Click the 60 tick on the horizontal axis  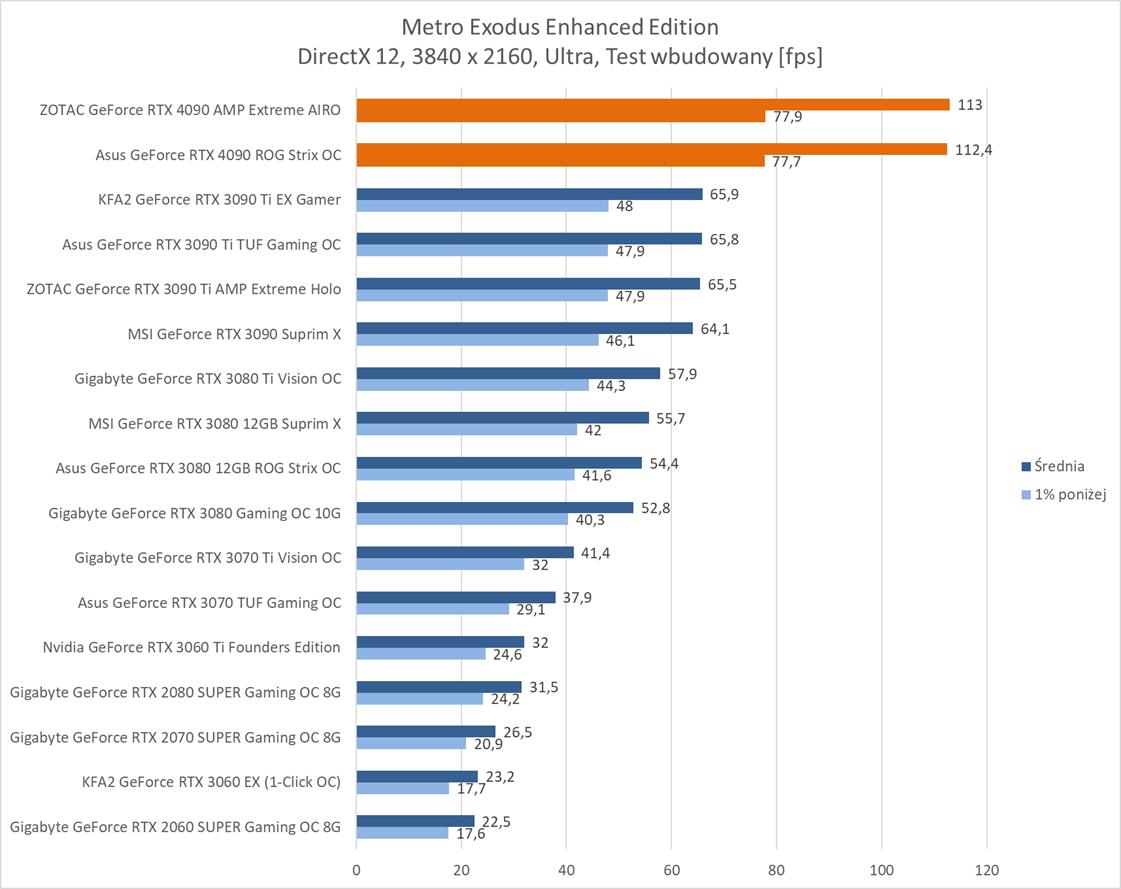(x=671, y=869)
